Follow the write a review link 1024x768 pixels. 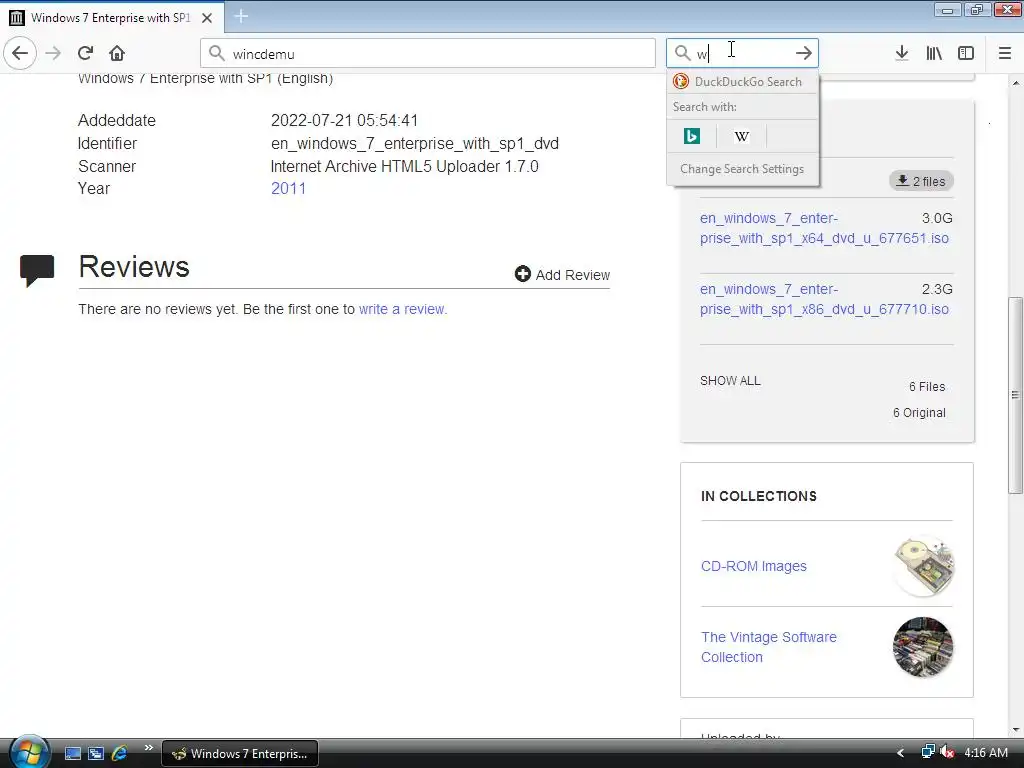pos(403,309)
